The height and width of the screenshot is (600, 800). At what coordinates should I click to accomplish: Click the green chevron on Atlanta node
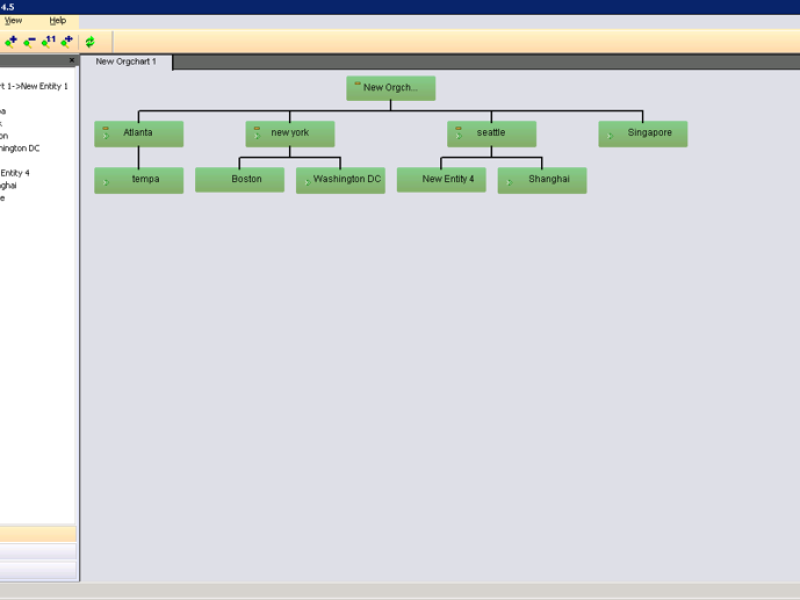click(x=106, y=136)
